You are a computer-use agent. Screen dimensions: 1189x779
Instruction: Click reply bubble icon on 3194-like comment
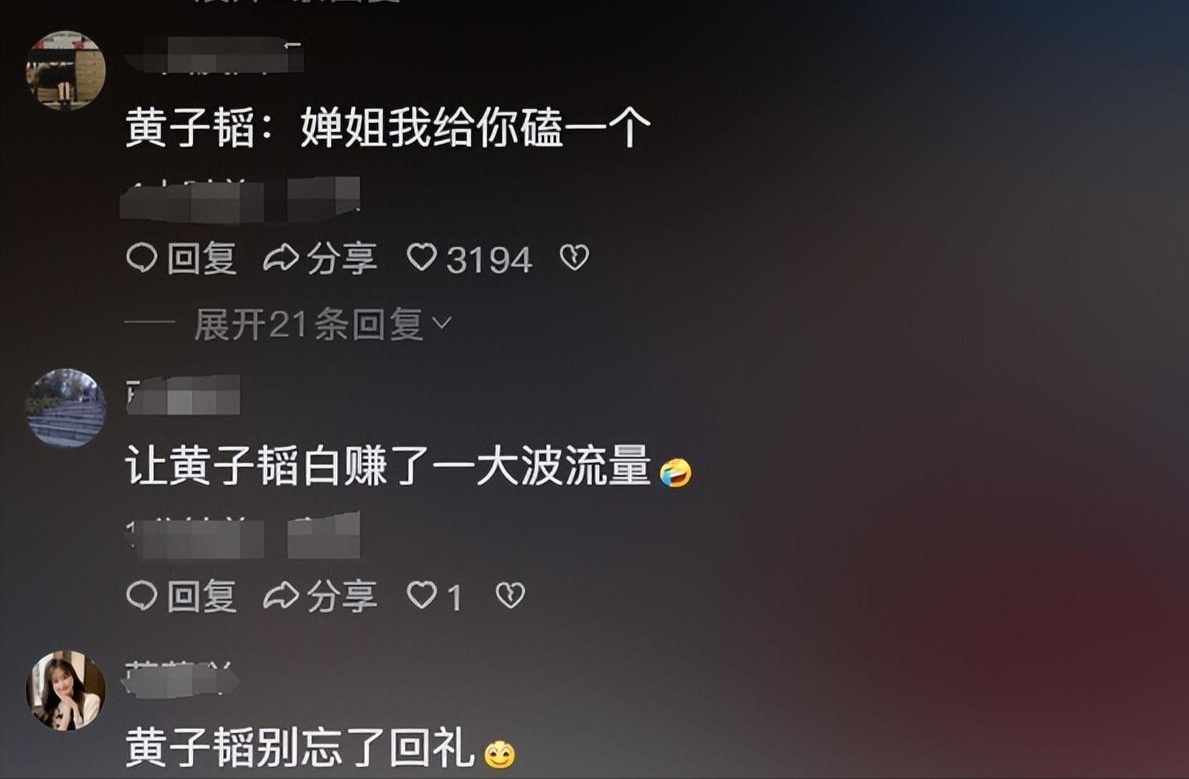(x=142, y=258)
